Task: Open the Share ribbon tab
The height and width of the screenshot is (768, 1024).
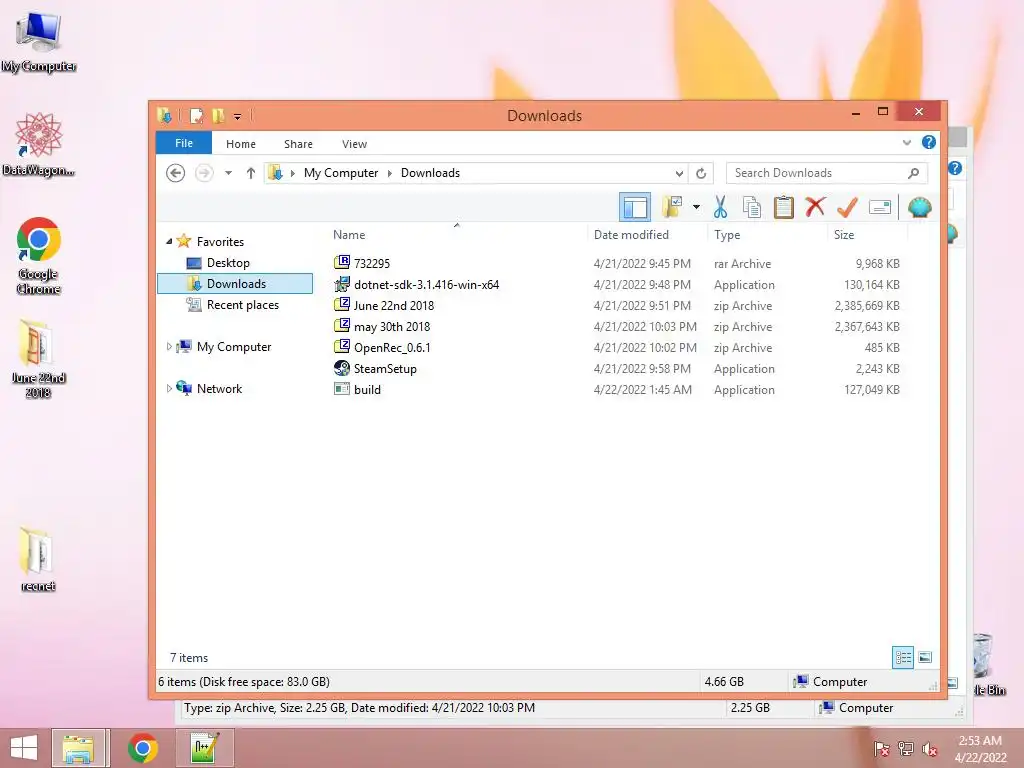Action: click(x=298, y=144)
